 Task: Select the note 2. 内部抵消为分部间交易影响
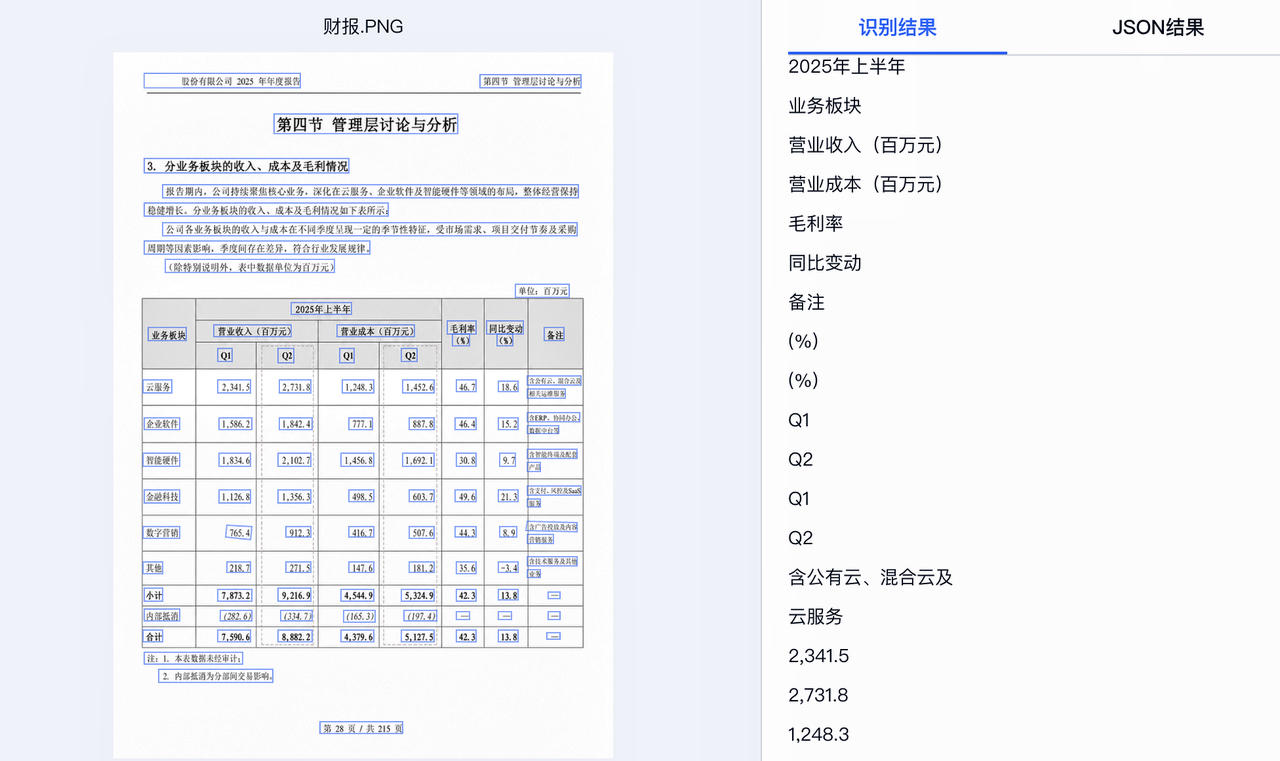pos(217,677)
